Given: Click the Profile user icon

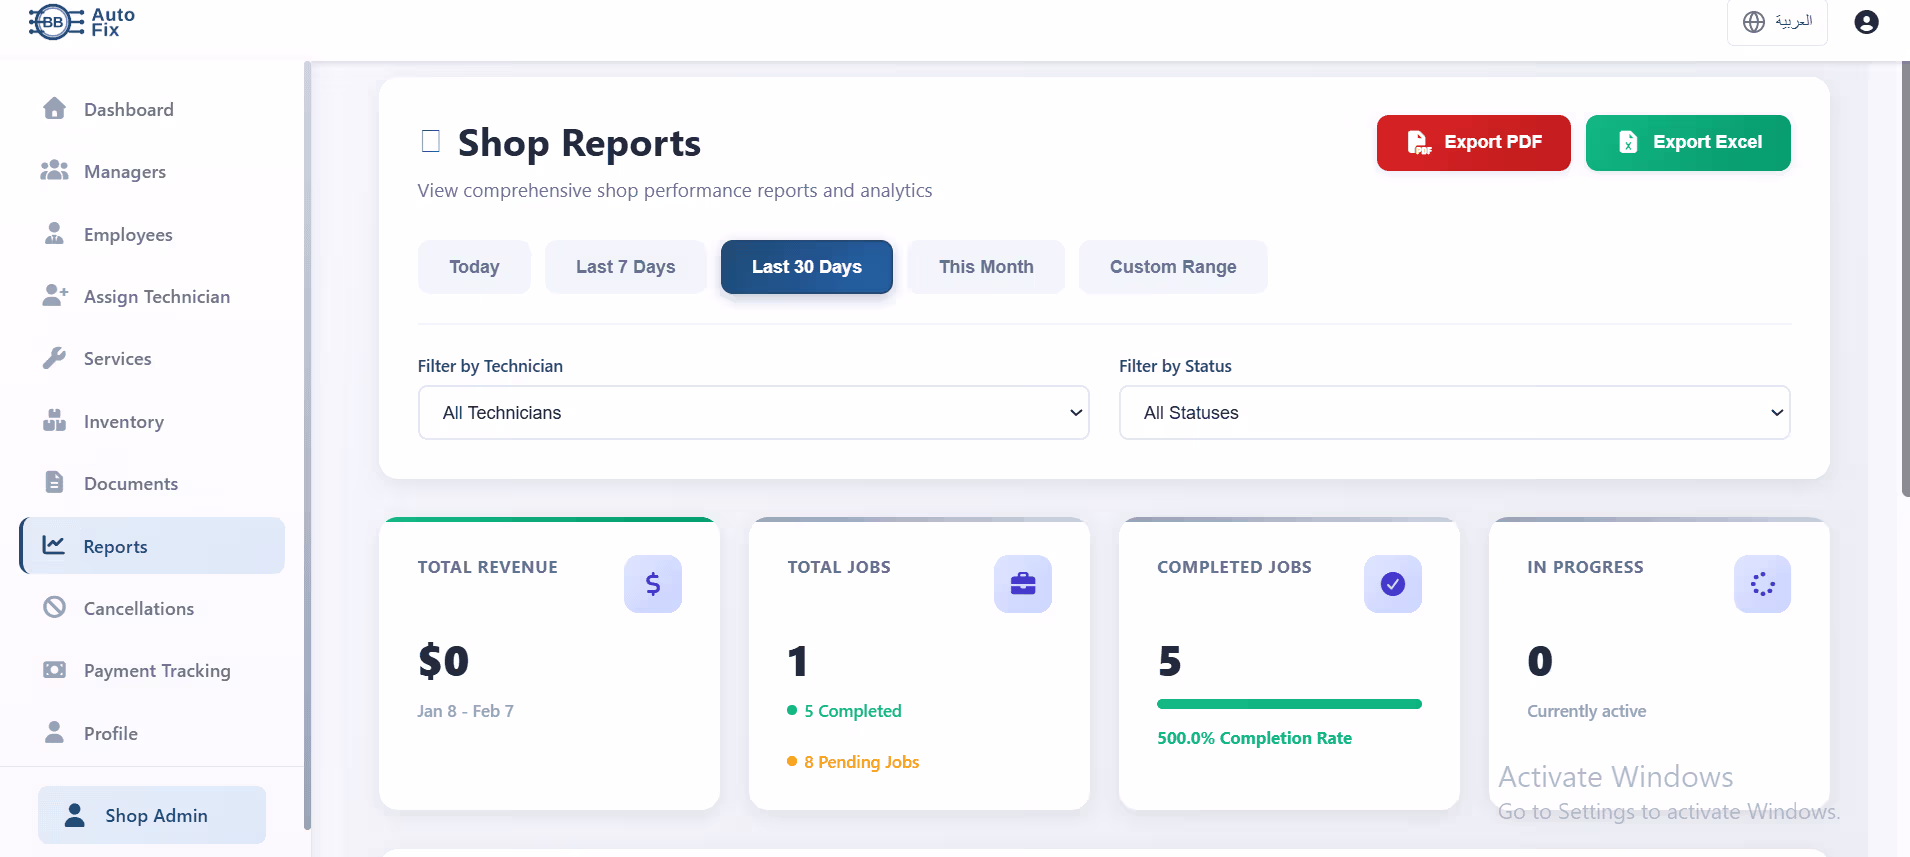Looking at the screenshot, I should pyautogui.click(x=55, y=733).
